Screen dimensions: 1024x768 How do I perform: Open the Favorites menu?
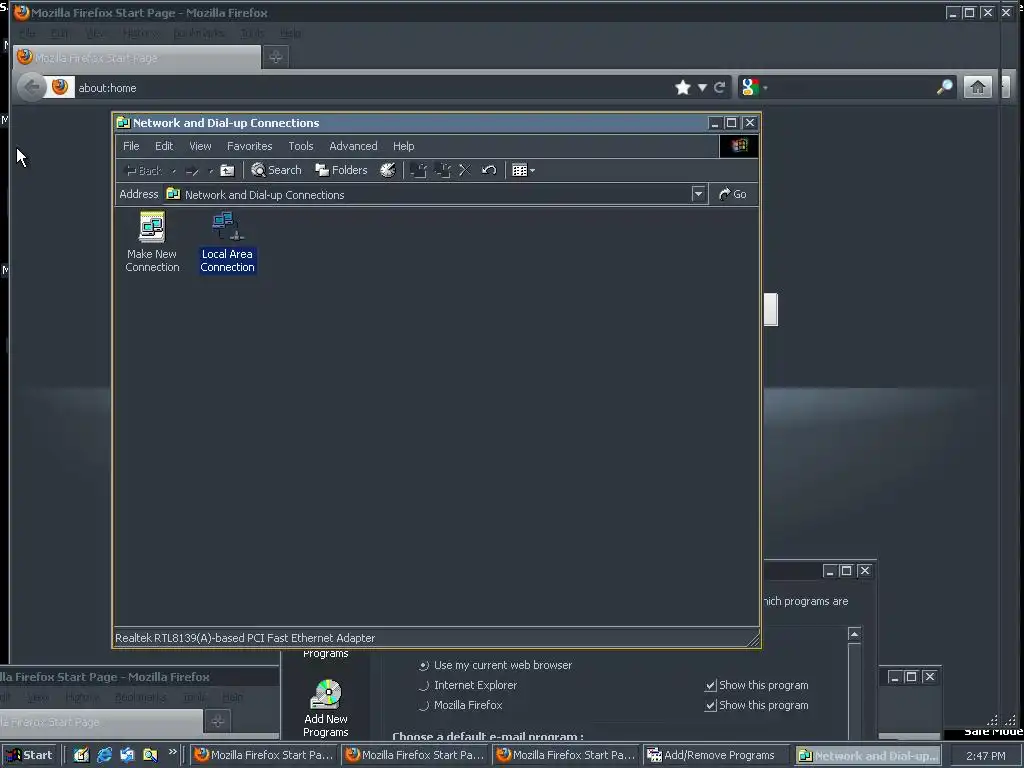coord(249,146)
